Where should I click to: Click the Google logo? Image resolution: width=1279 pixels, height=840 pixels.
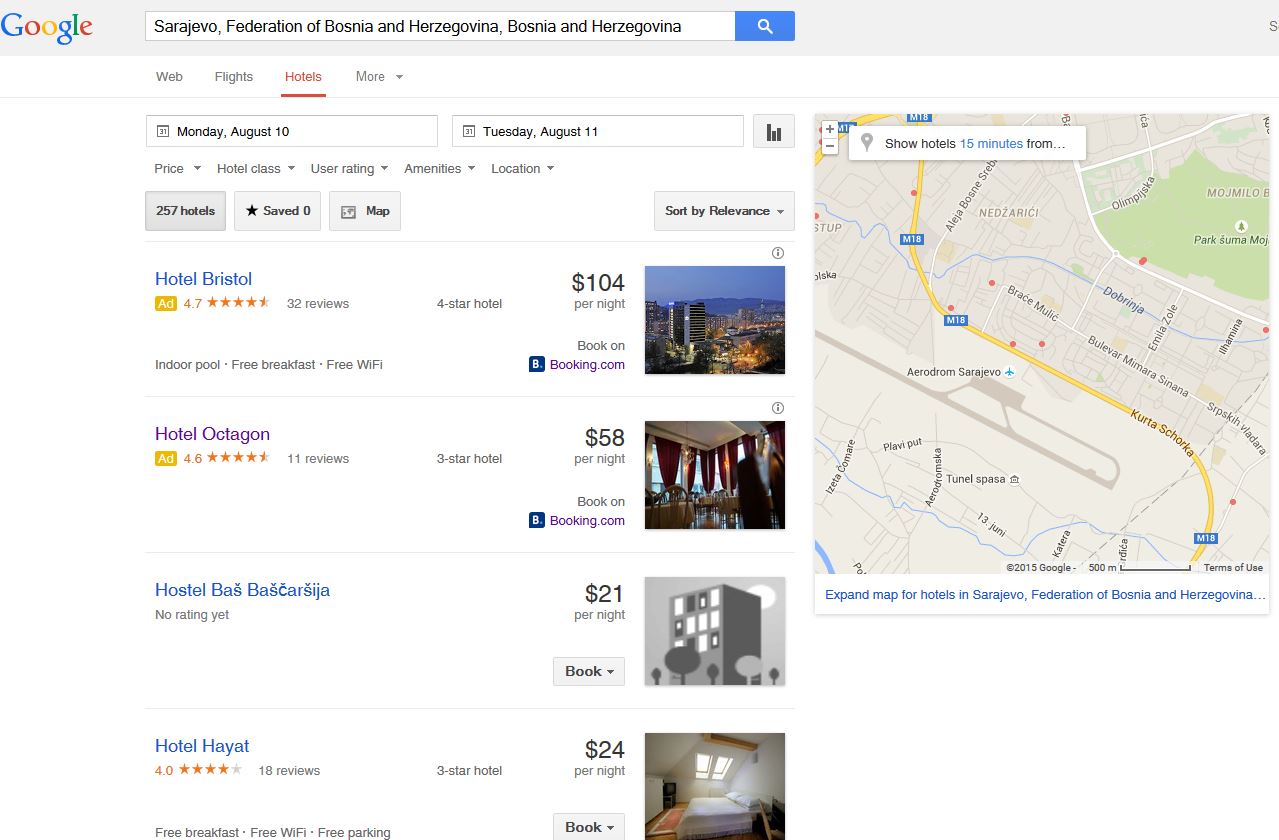tap(47, 28)
